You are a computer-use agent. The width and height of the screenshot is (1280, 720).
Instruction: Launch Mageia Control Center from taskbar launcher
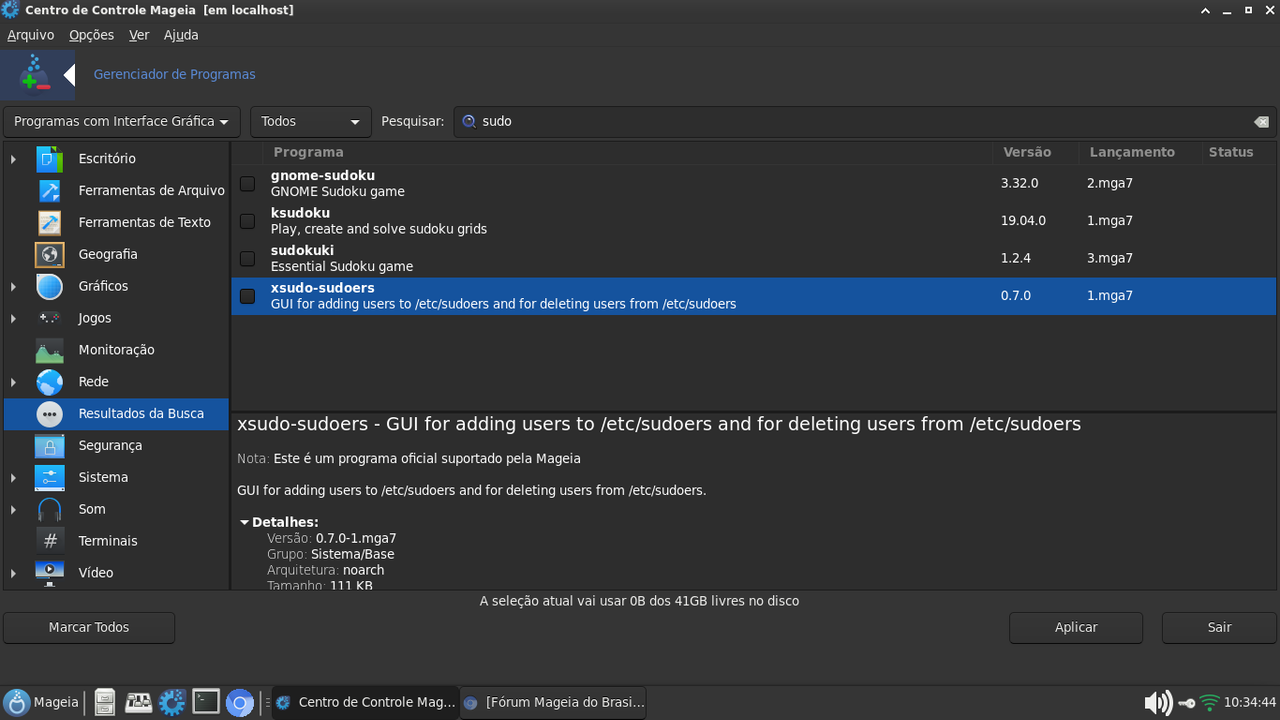point(172,703)
